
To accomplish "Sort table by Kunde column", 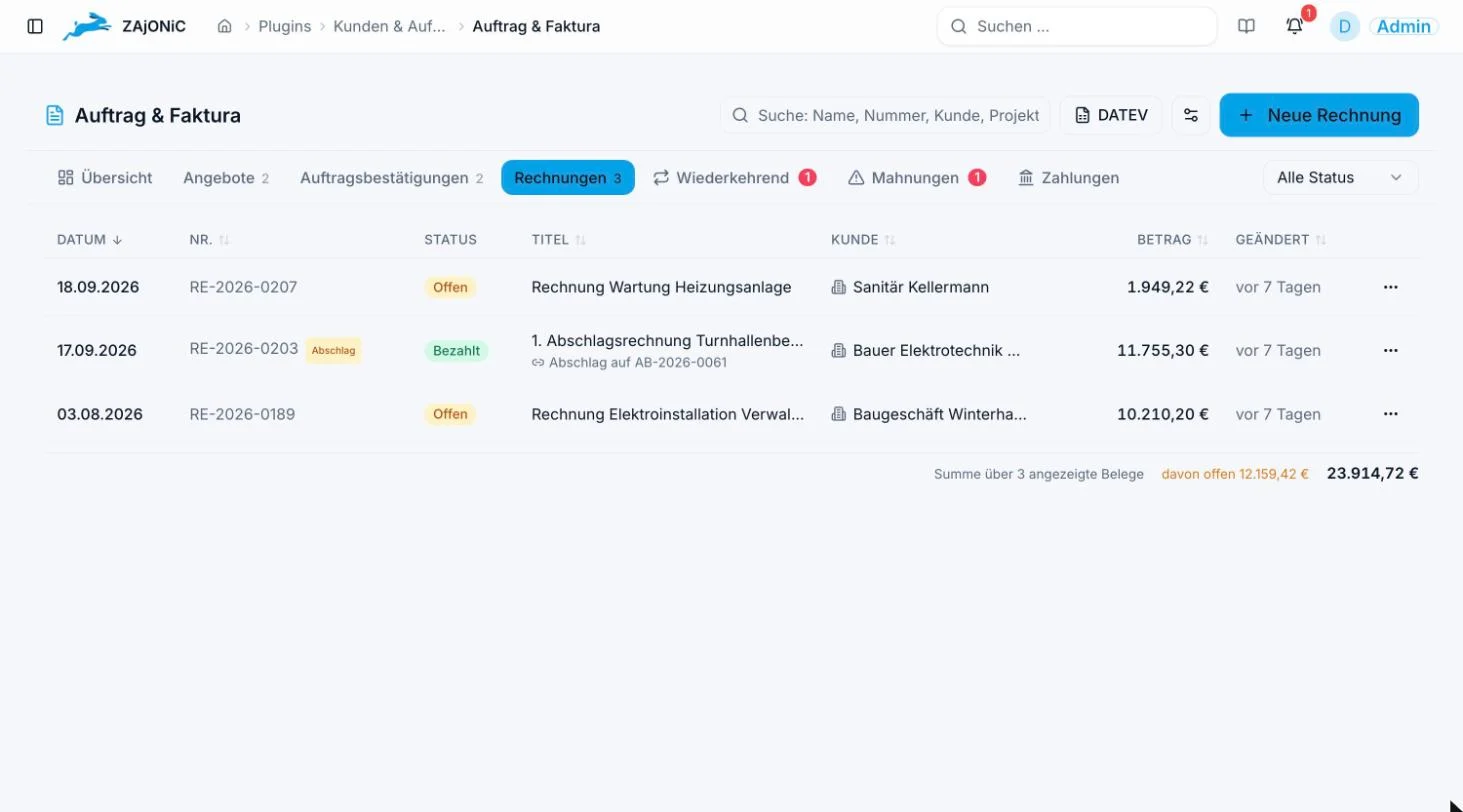I will pyautogui.click(x=863, y=240).
